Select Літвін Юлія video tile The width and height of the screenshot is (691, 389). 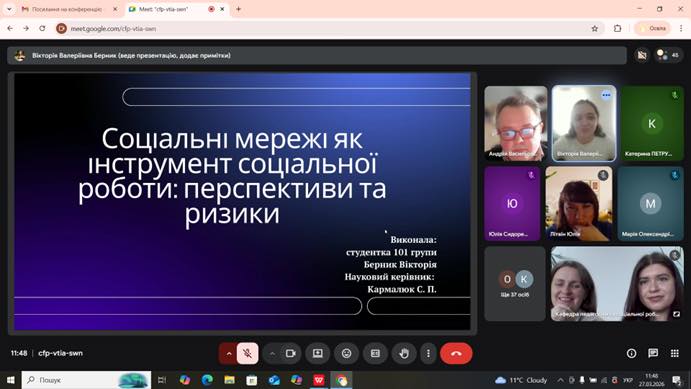pyautogui.click(x=579, y=204)
